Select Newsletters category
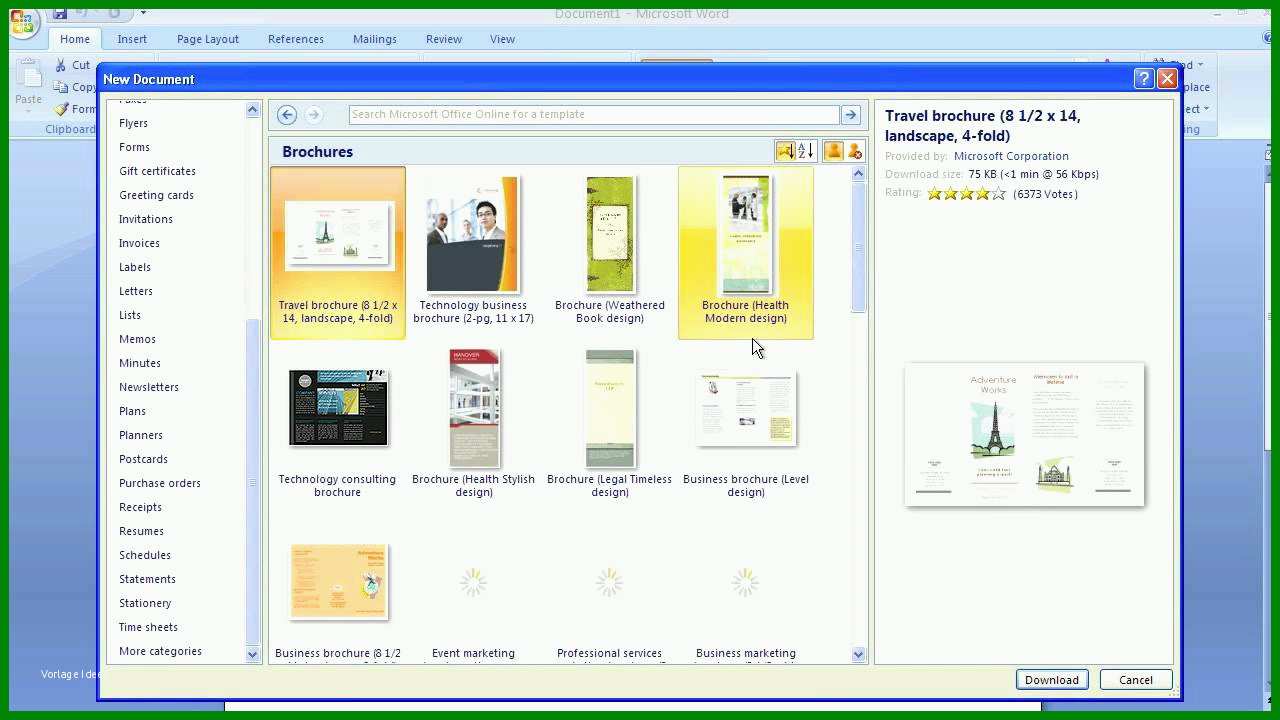The width and height of the screenshot is (1280, 720). (149, 387)
